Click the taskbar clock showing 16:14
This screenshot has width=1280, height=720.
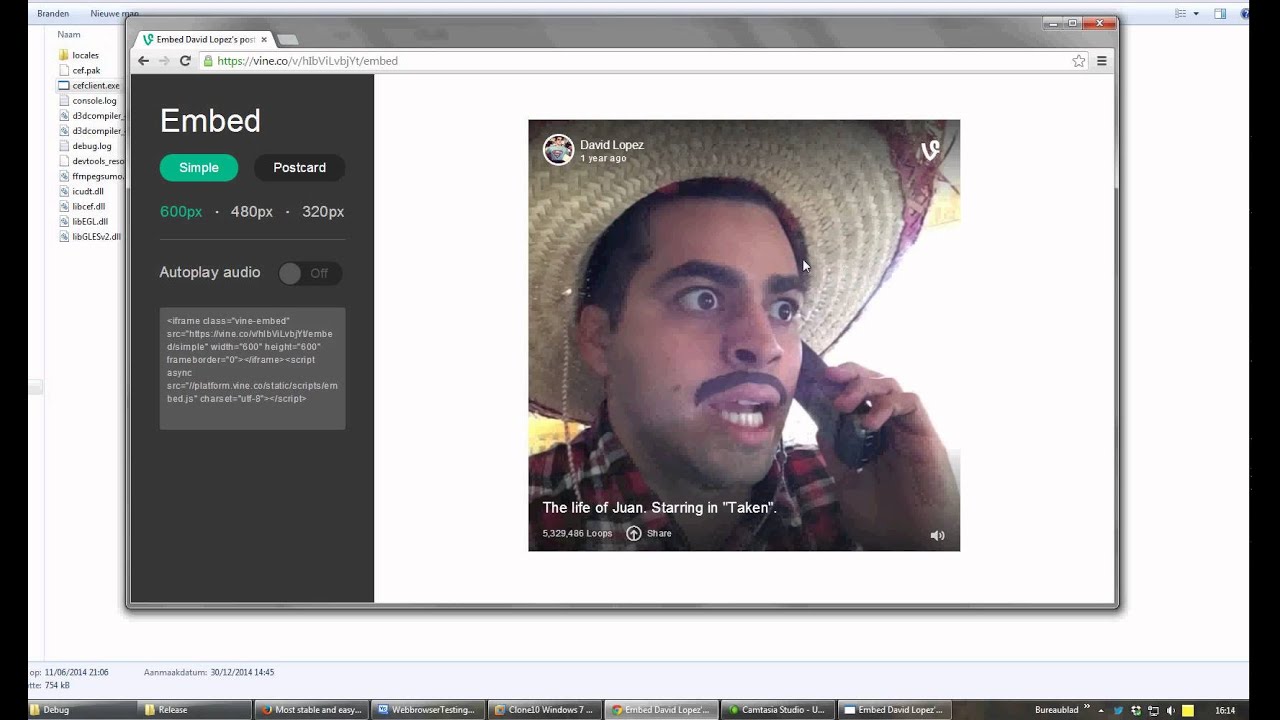1225,711
